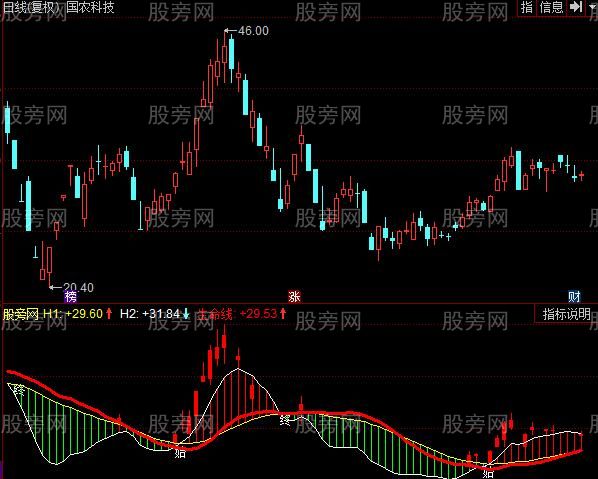The width and height of the screenshot is (598, 479).
Task: Click the arrow-to-bar jump icon
Action: (576, 7)
